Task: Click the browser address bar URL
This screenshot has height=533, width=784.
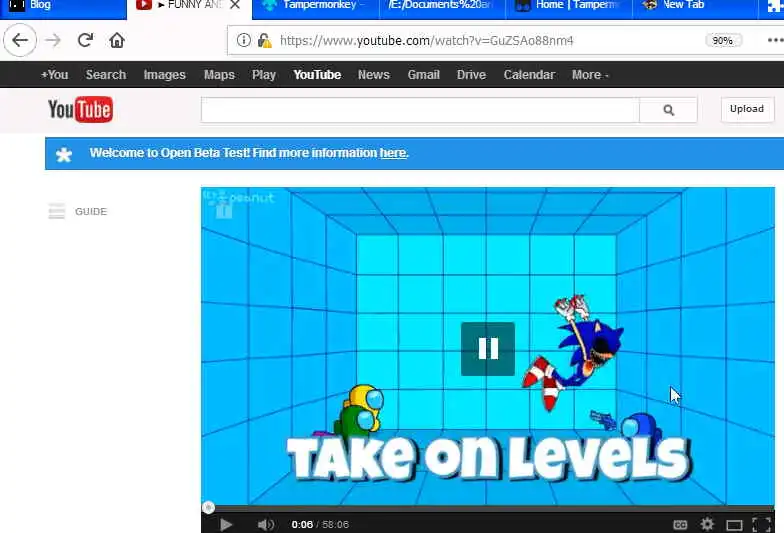Action: click(426, 40)
